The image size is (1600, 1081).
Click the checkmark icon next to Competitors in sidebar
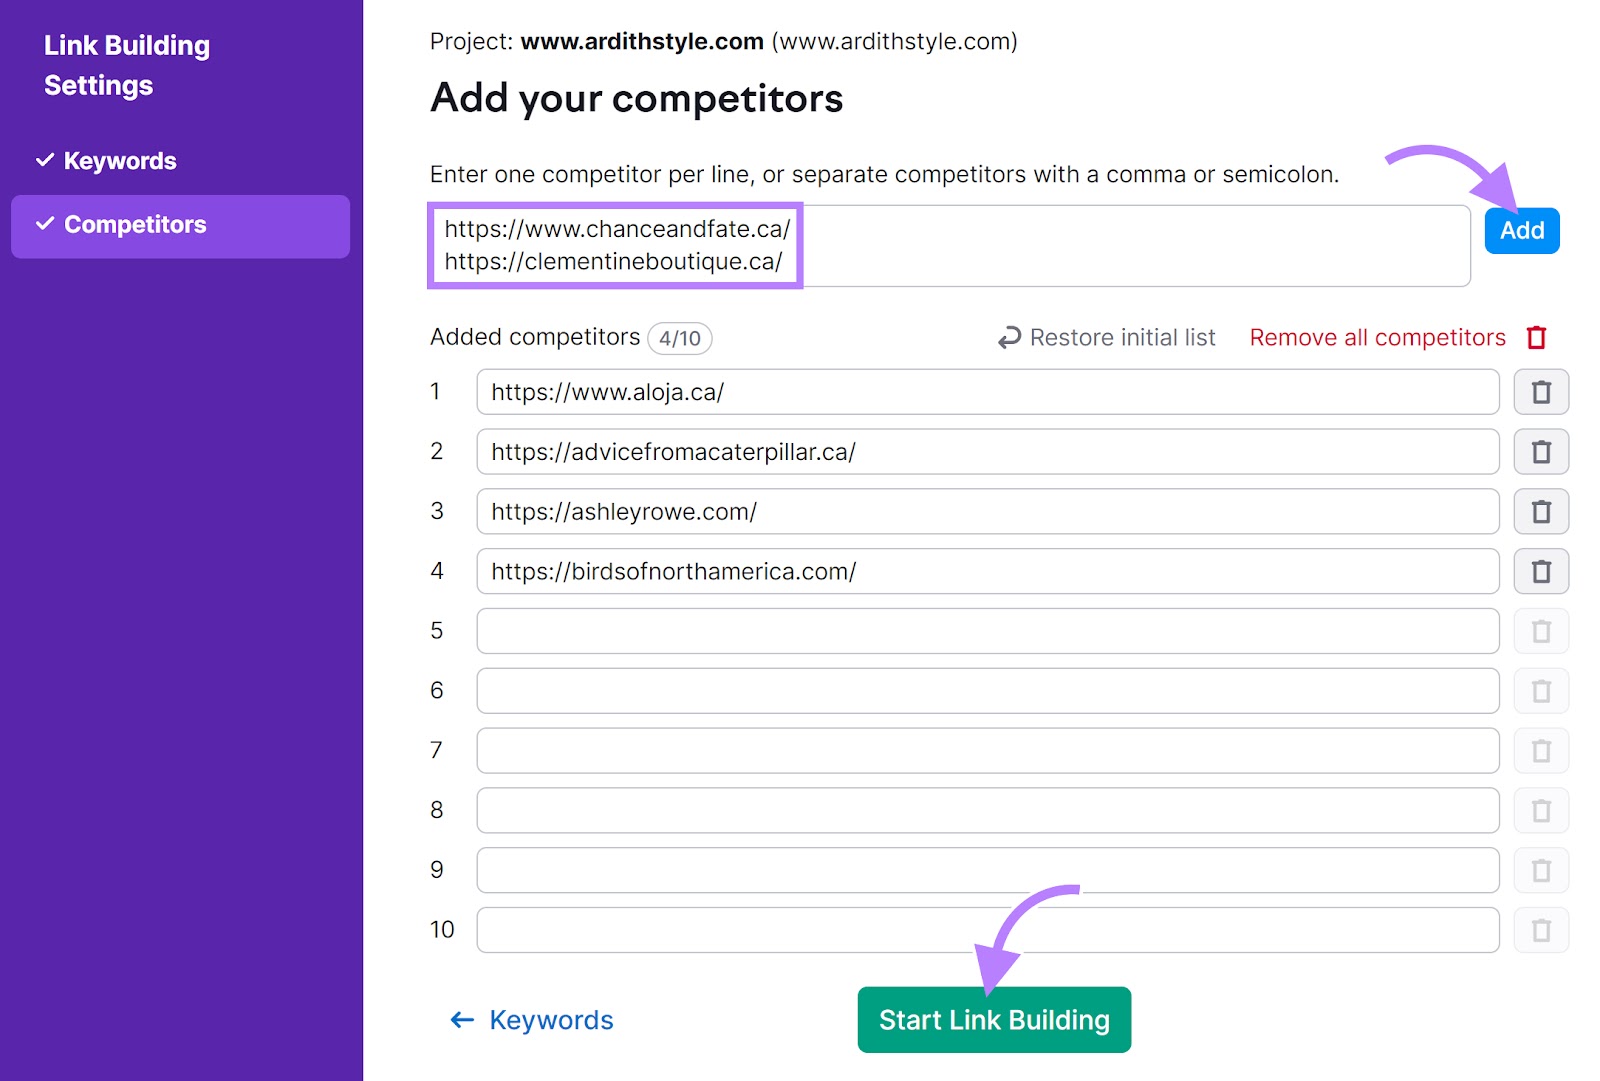pyautogui.click(x=44, y=225)
